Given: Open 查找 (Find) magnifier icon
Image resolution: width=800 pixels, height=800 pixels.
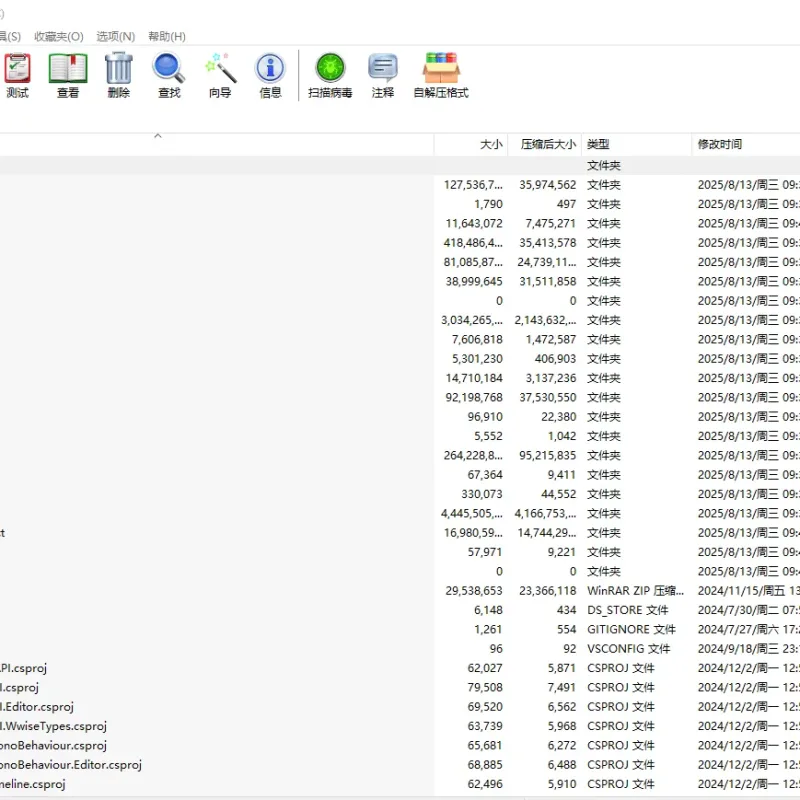Looking at the screenshot, I should [x=169, y=76].
